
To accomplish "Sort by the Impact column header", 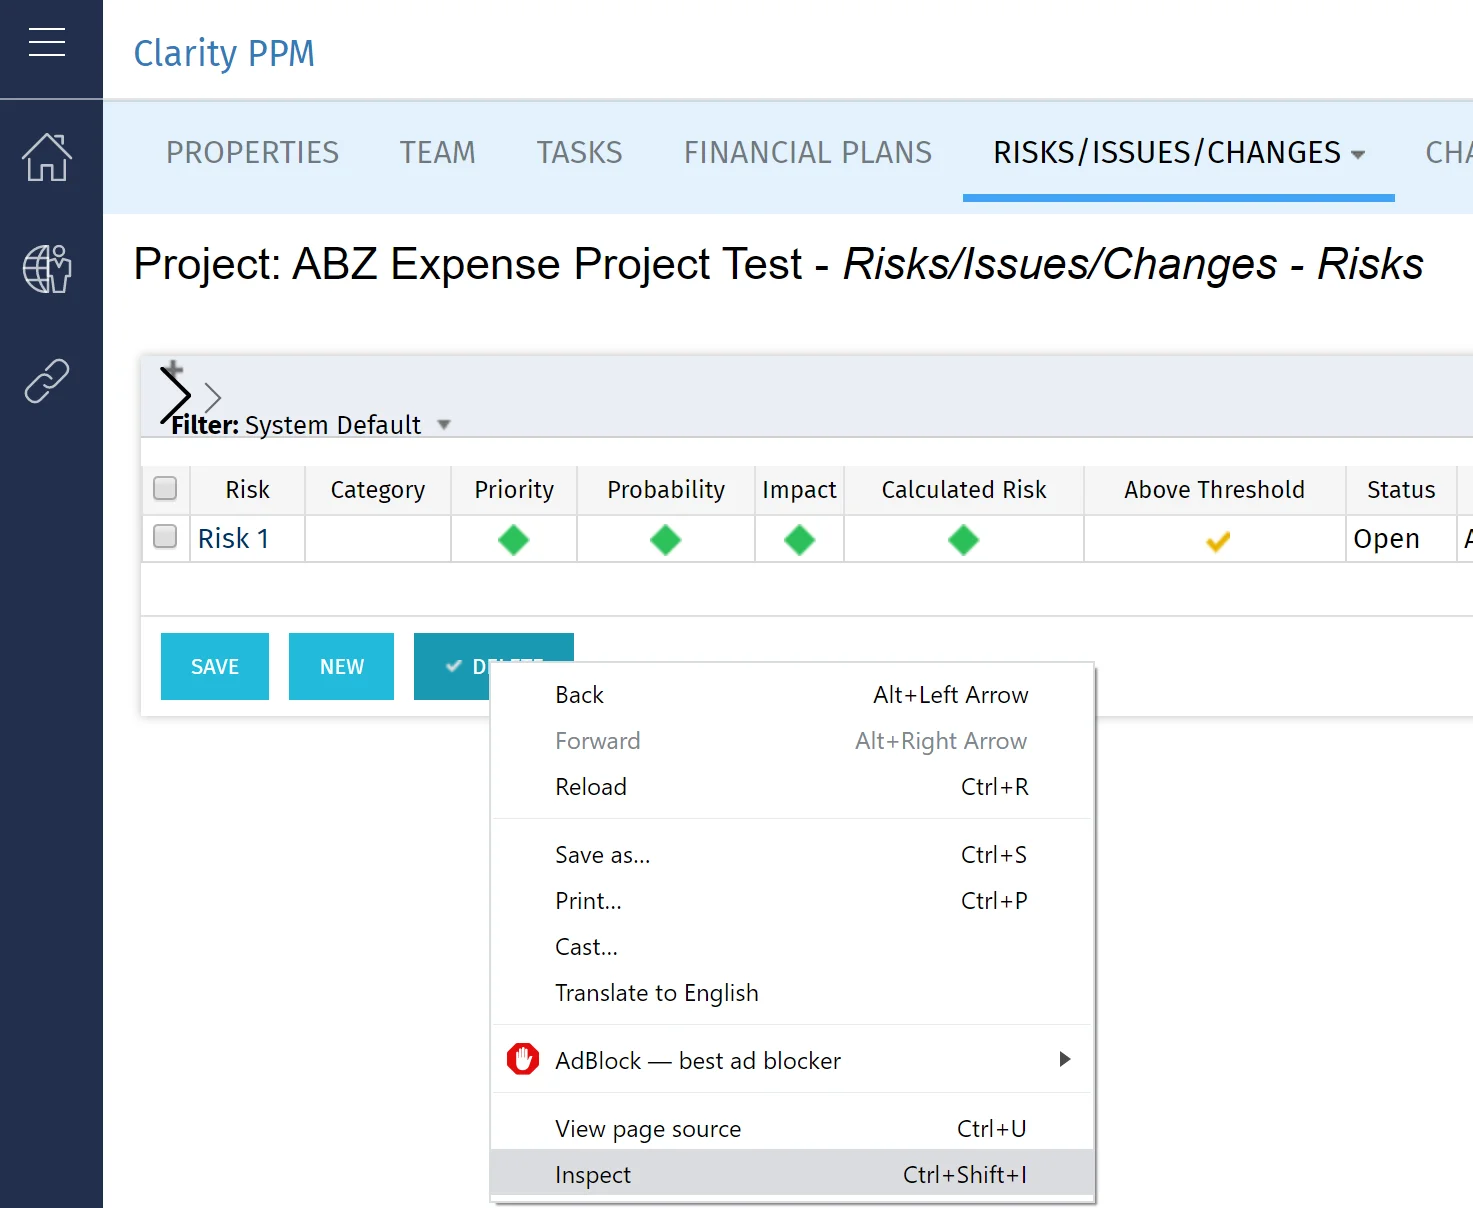I will click(799, 490).
